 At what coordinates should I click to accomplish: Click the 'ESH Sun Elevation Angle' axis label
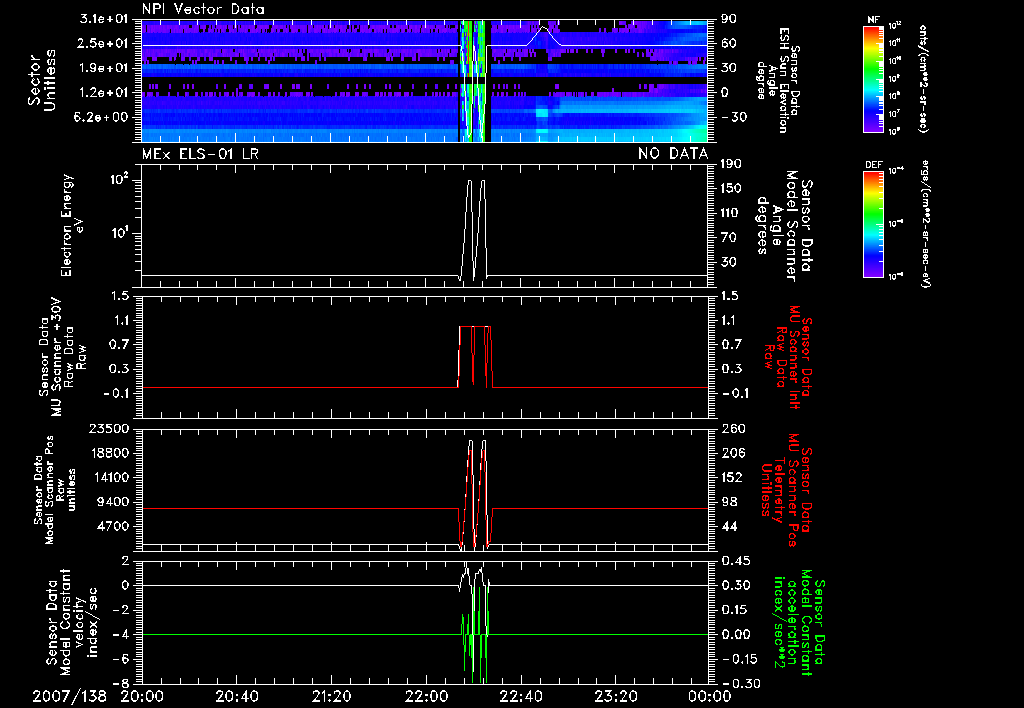pos(778,80)
